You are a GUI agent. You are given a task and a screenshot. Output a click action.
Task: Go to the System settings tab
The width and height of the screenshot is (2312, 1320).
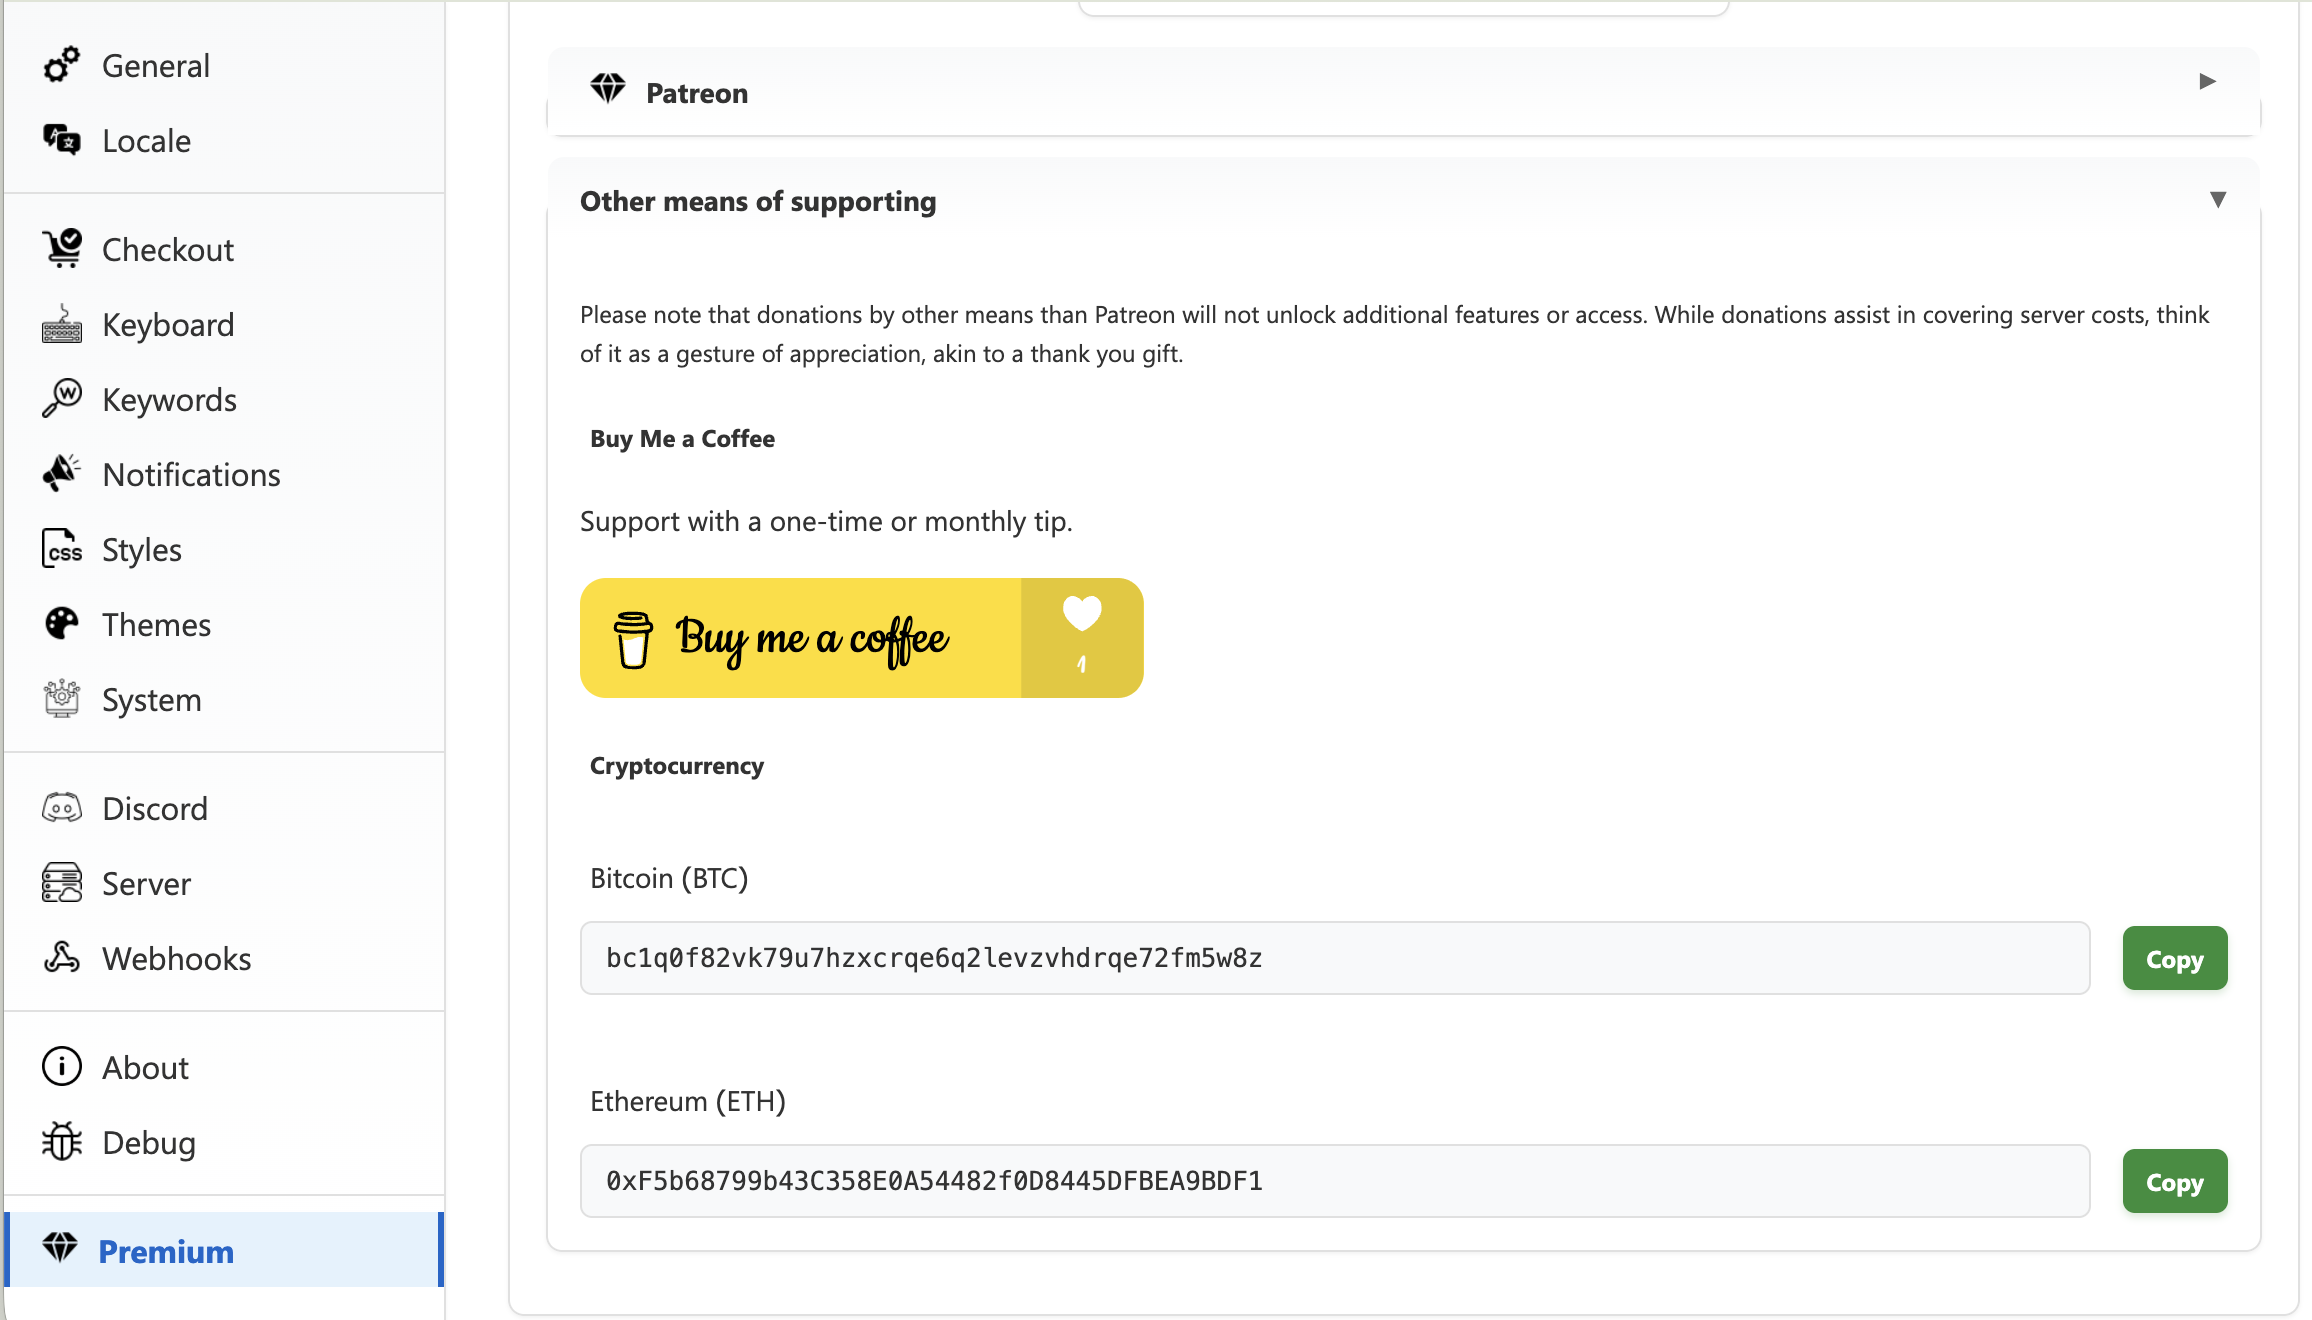click(x=151, y=700)
